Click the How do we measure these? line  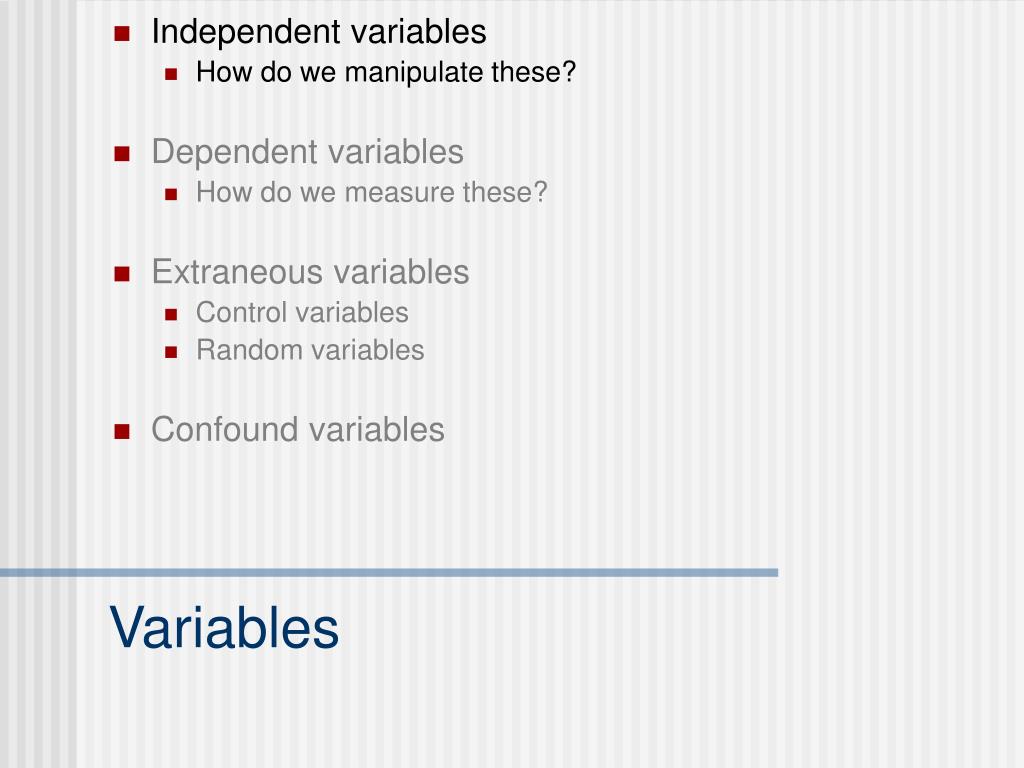pos(372,193)
